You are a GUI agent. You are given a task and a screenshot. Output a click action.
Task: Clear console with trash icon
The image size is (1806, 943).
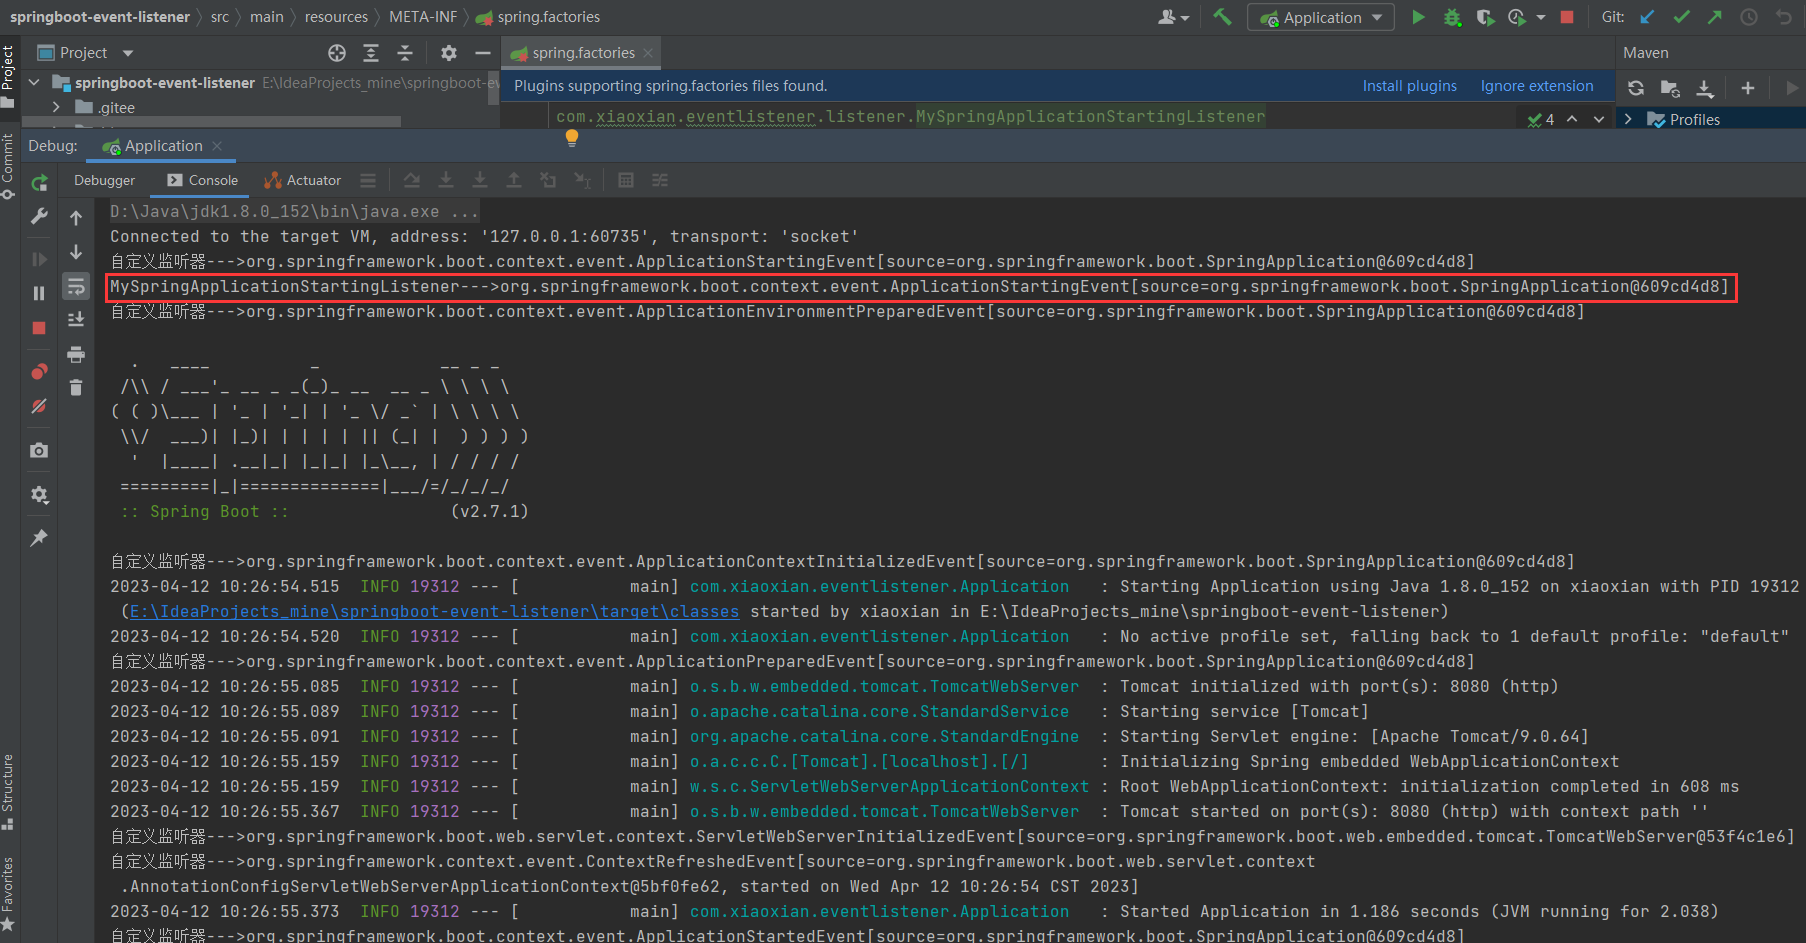tap(76, 387)
